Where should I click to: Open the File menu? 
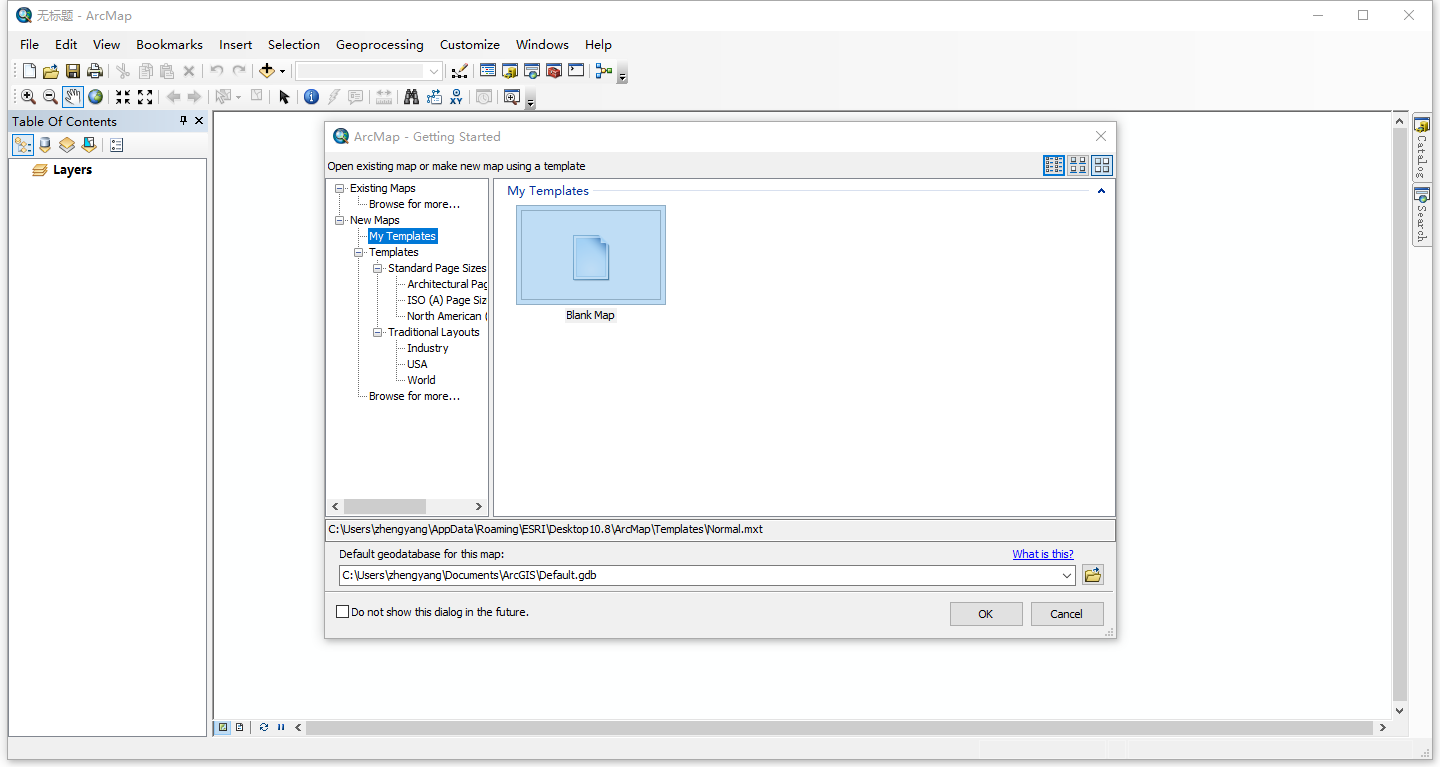[x=29, y=45]
